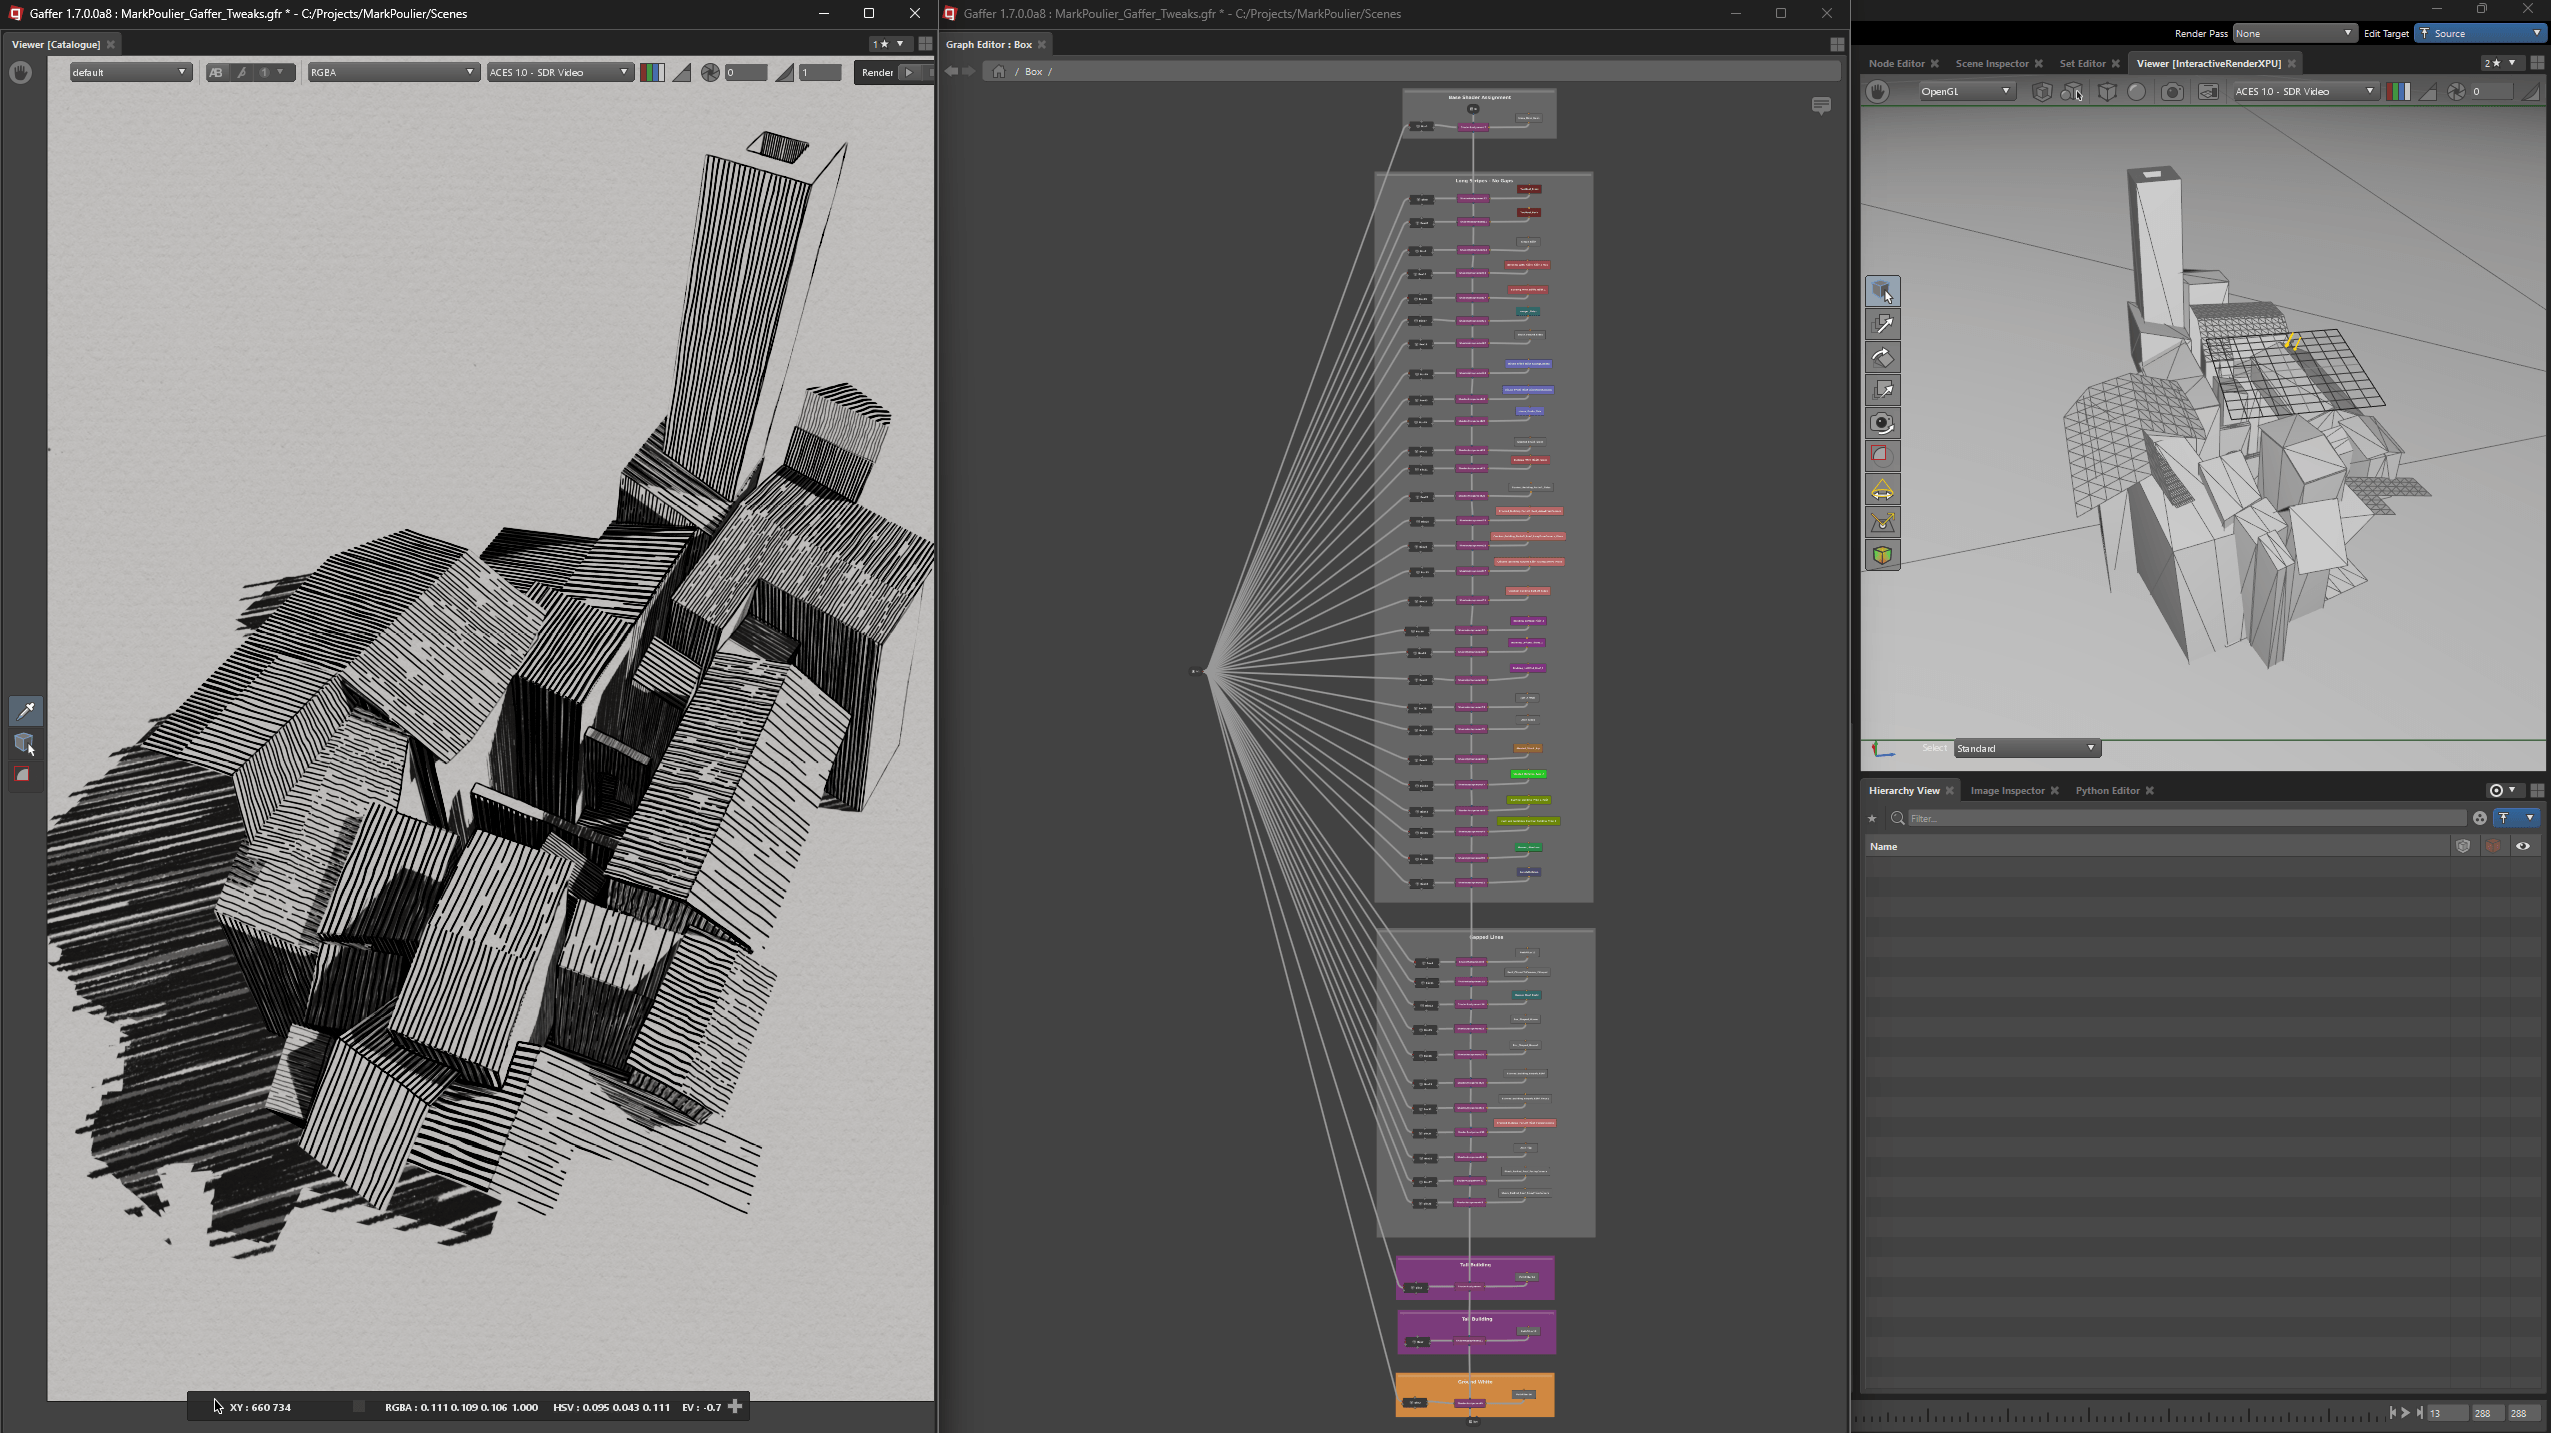Image resolution: width=2551 pixels, height=1433 pixels.
Task: Select the translate tool in 3D viewer sidebar
Action: click(x=1882, y=324)
